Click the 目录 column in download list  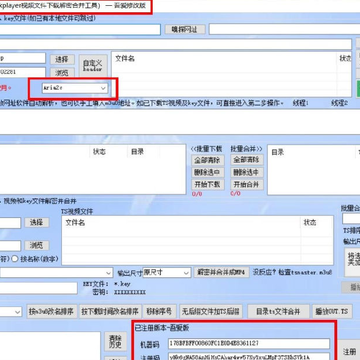137,152
